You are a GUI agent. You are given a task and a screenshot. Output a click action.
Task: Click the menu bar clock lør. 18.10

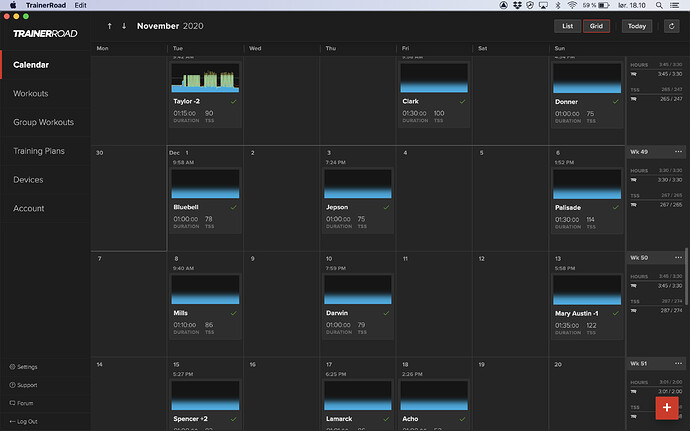click(x=631, y=5)
